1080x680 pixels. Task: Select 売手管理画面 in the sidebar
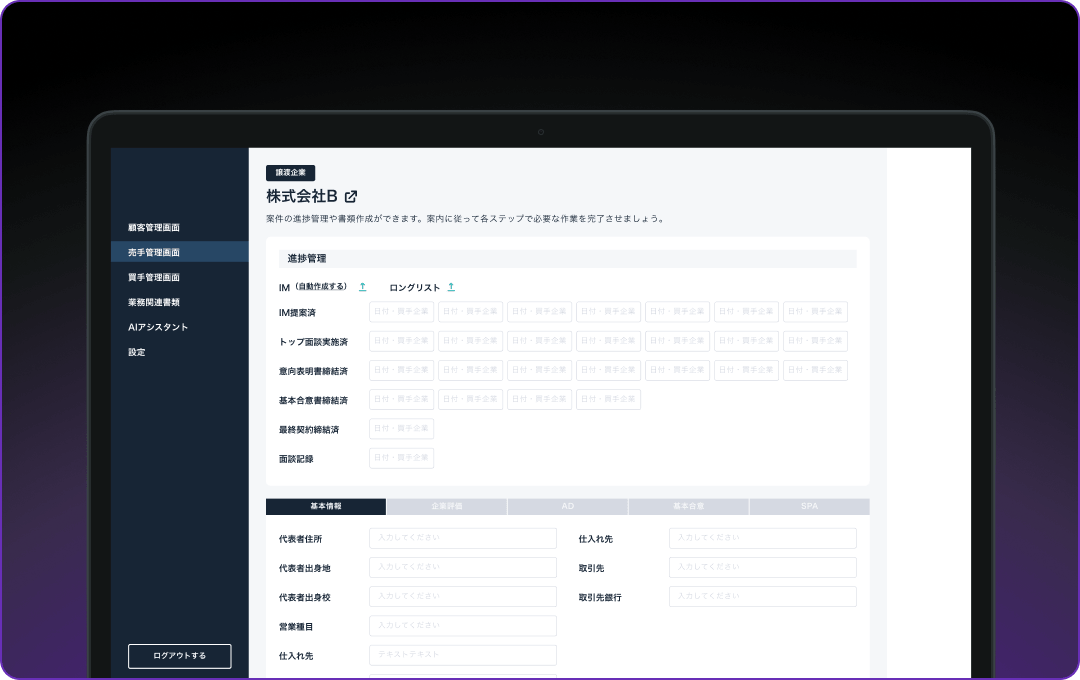pyautogui.click(x=154, y=253)
